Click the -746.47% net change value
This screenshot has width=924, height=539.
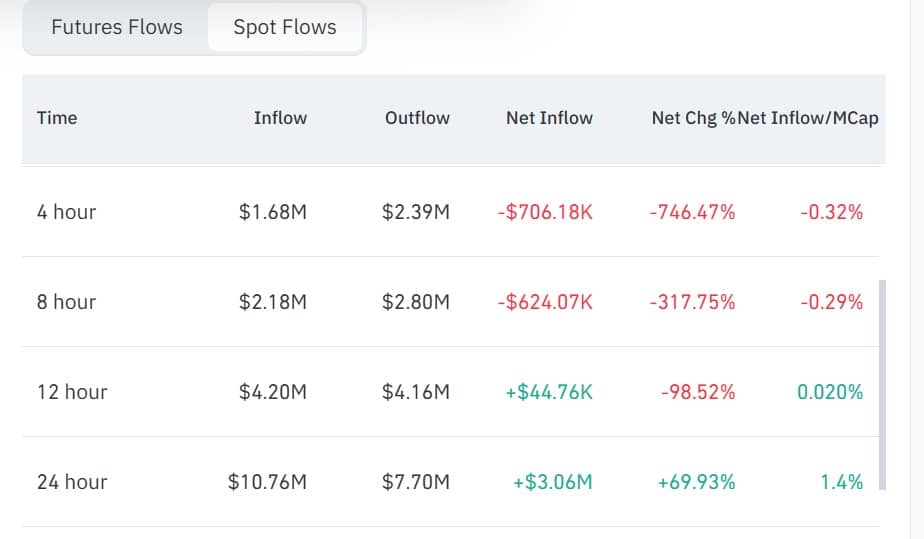click(692, 212)
